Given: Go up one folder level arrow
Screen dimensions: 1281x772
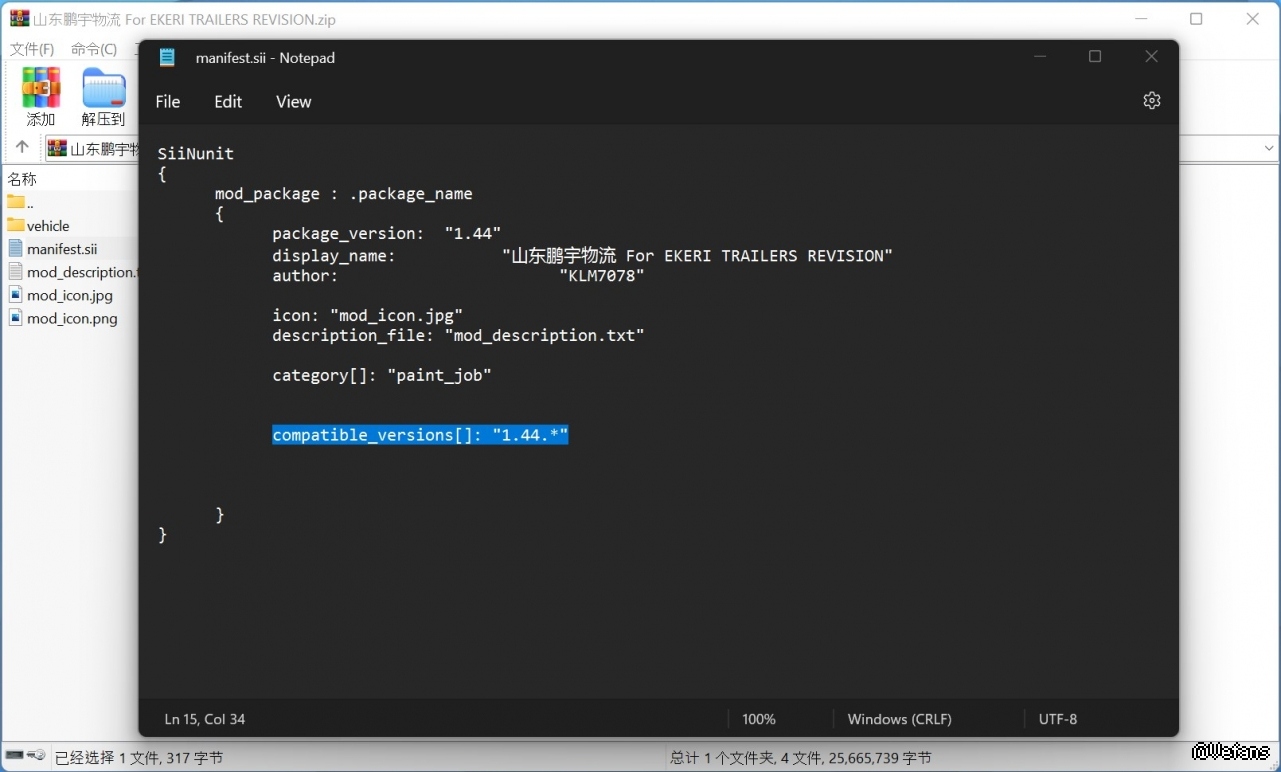Looking at the screenshot, I should point(22,148).
